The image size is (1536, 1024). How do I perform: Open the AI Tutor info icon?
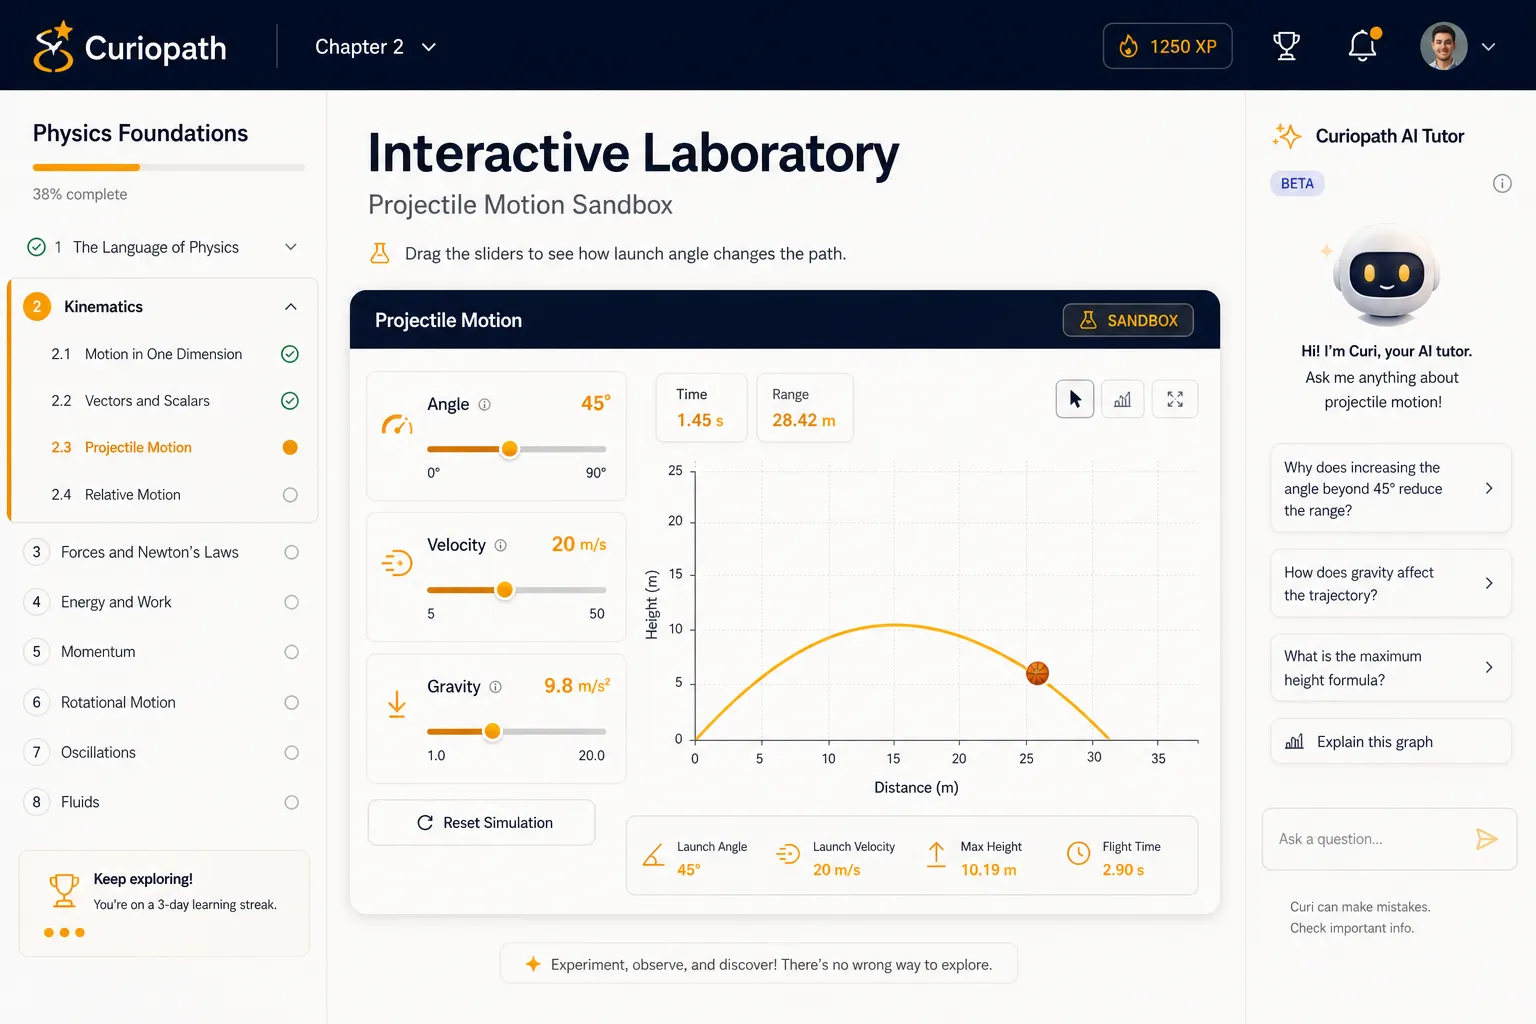1502,184
